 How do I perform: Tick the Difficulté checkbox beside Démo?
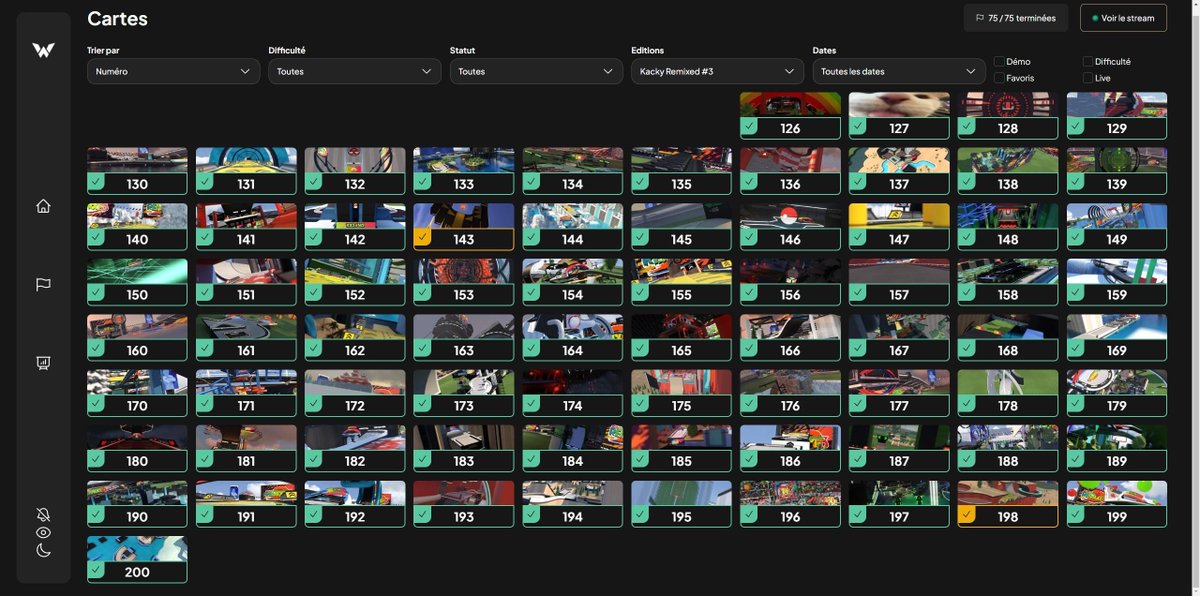click(x=1088, y=62)
